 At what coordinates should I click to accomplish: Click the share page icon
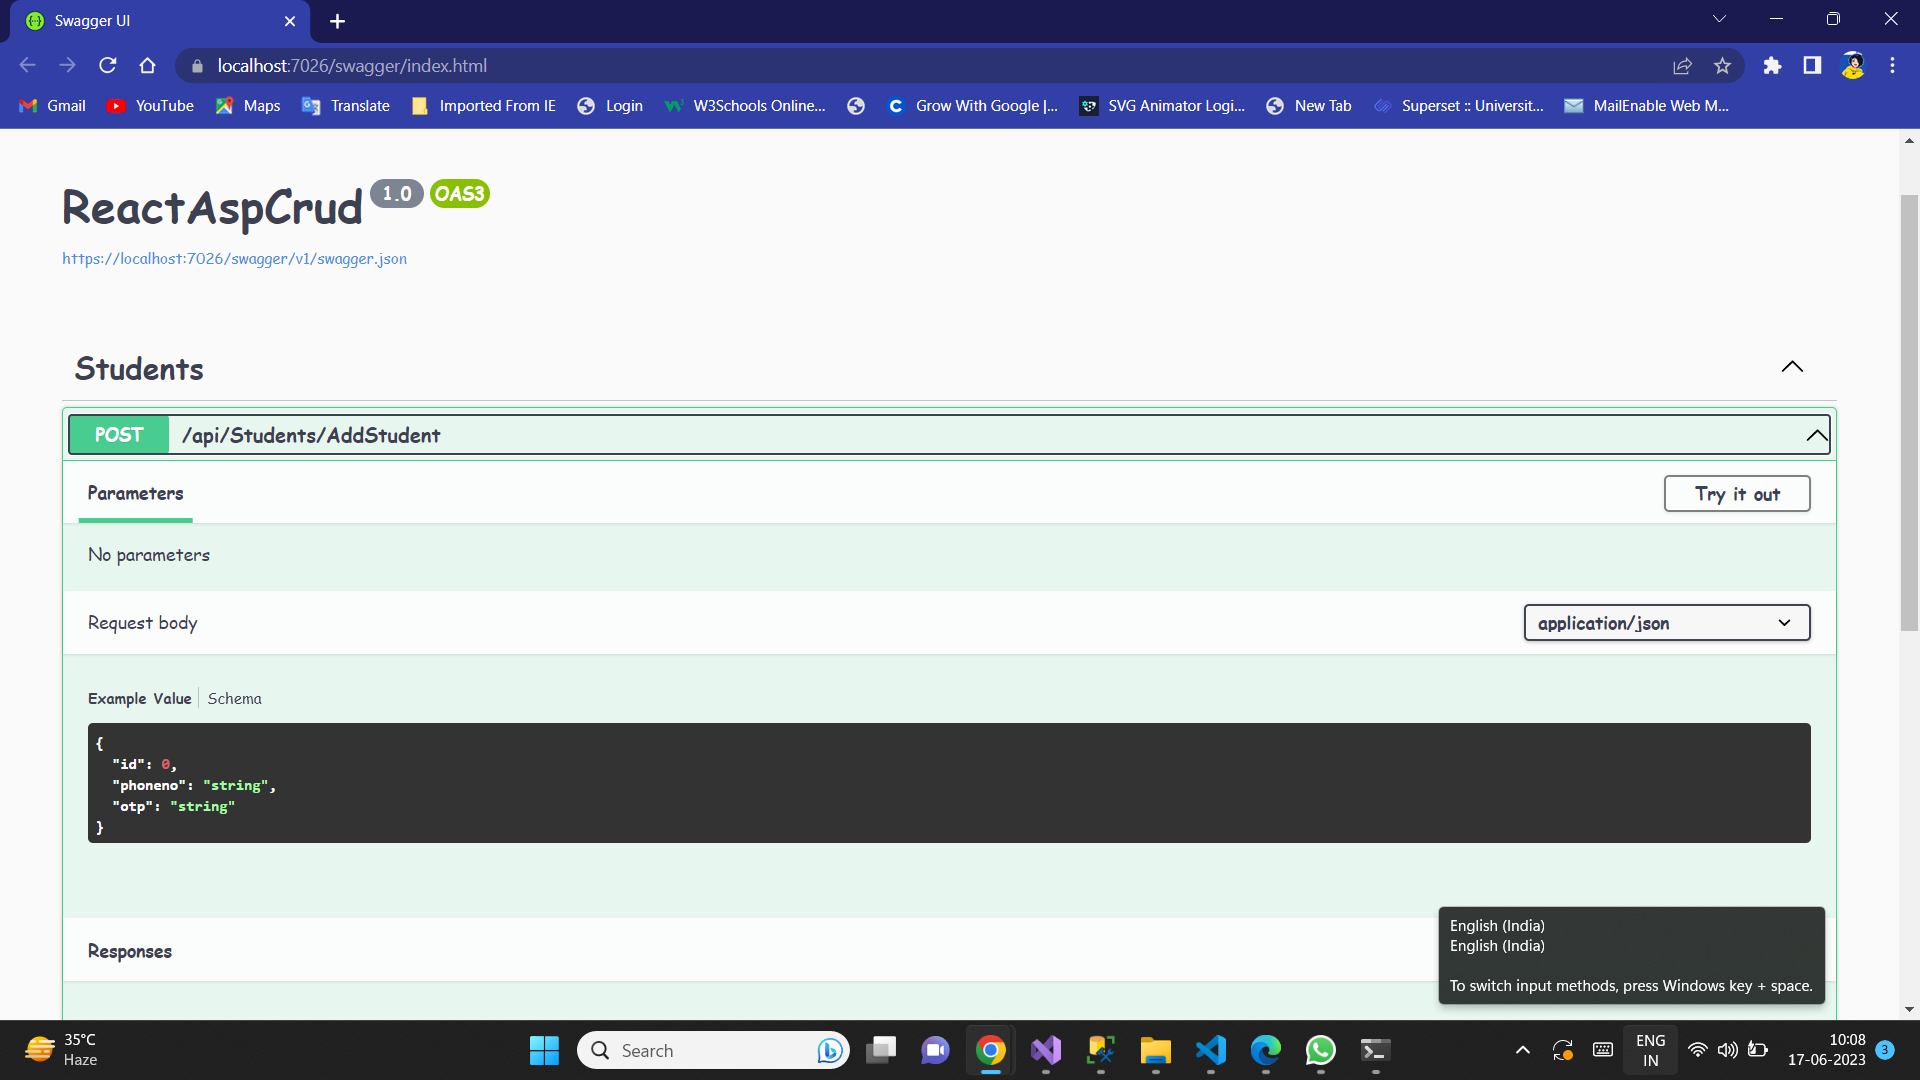1682,66
